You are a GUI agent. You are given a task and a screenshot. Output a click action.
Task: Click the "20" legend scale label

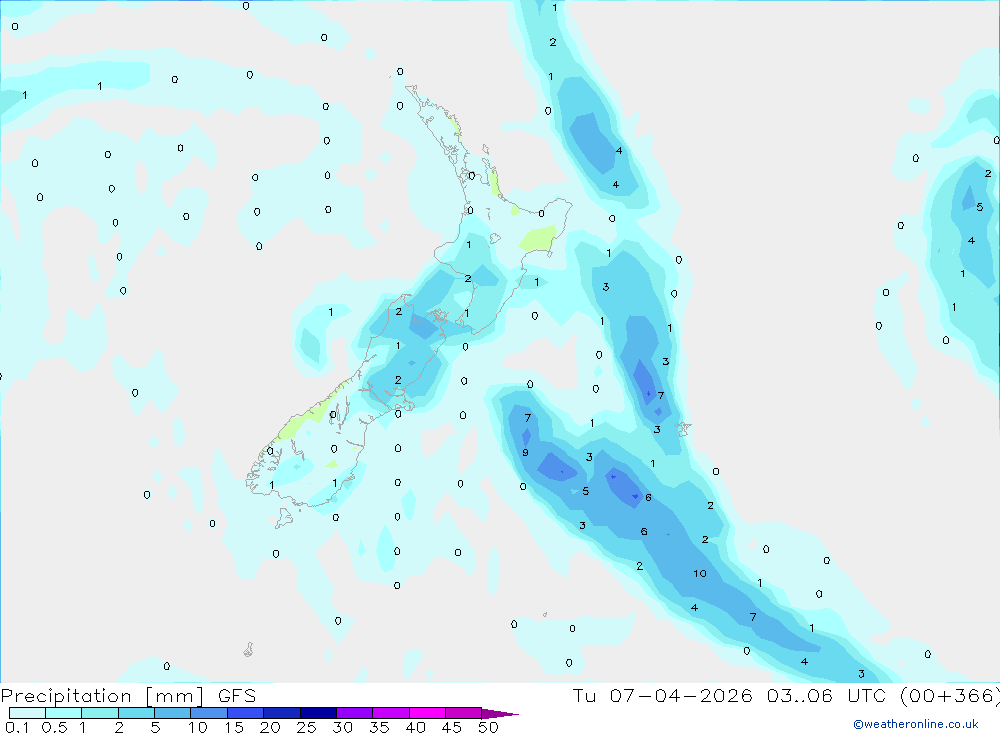tap(270, 727)
